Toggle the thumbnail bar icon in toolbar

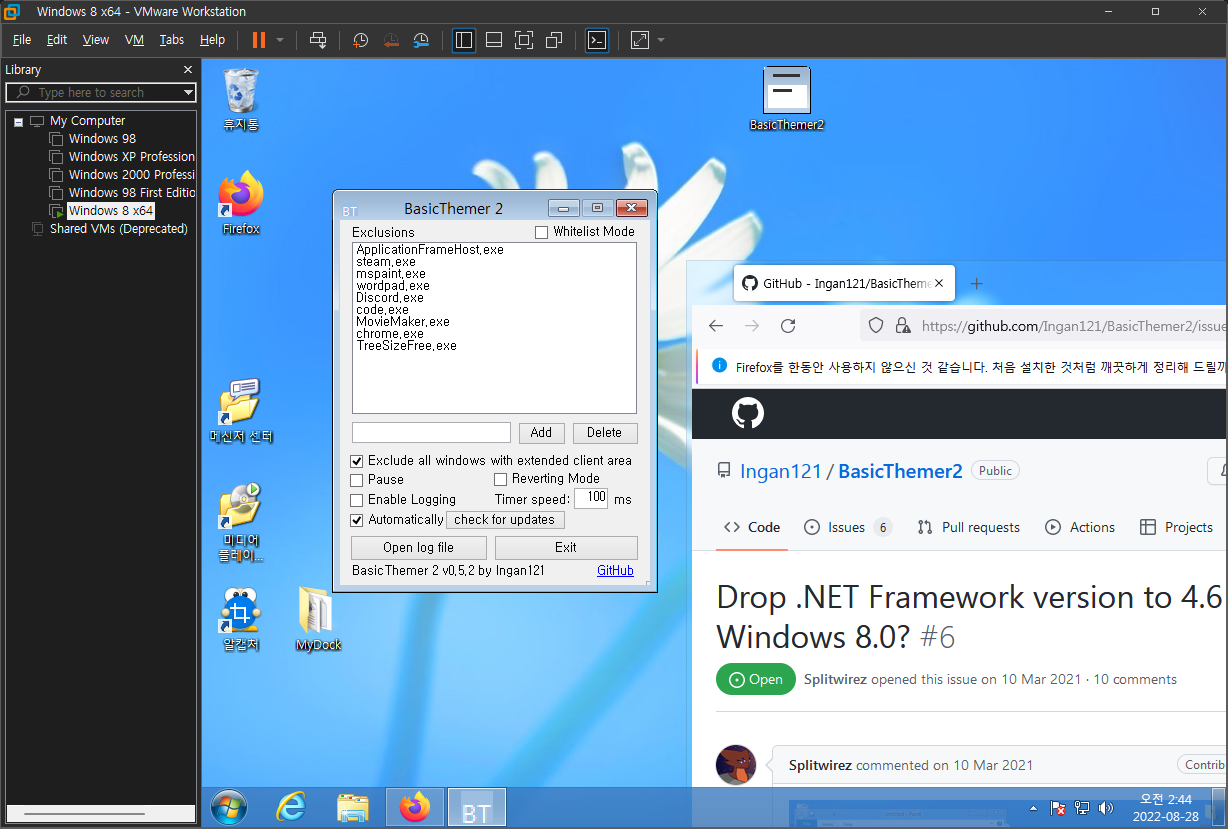point(494,40)
